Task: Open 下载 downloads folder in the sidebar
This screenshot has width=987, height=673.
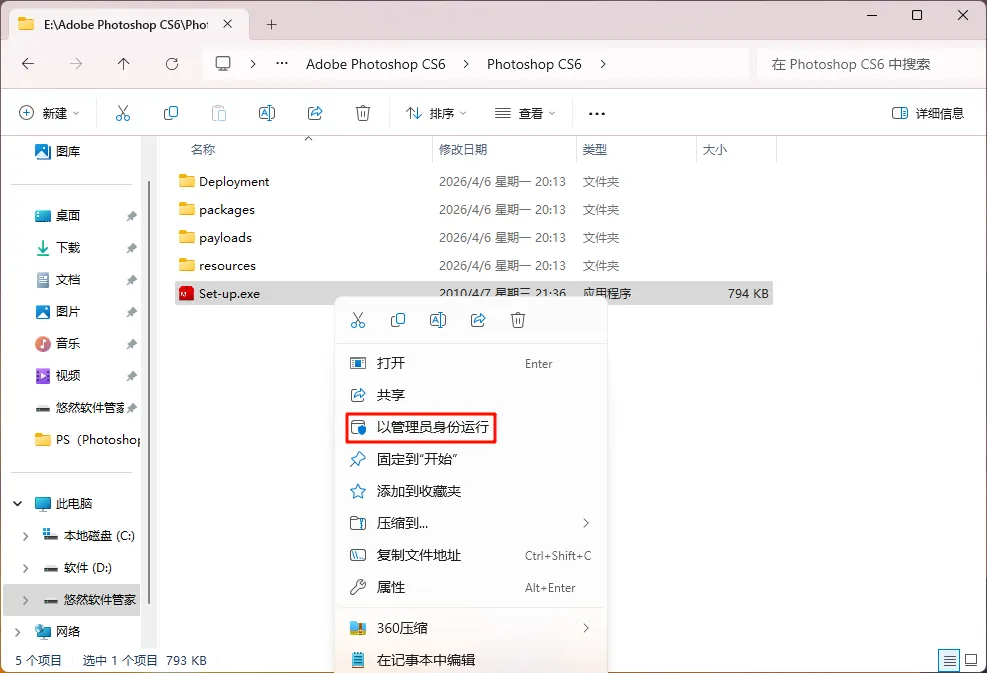Action: [57, 247]
